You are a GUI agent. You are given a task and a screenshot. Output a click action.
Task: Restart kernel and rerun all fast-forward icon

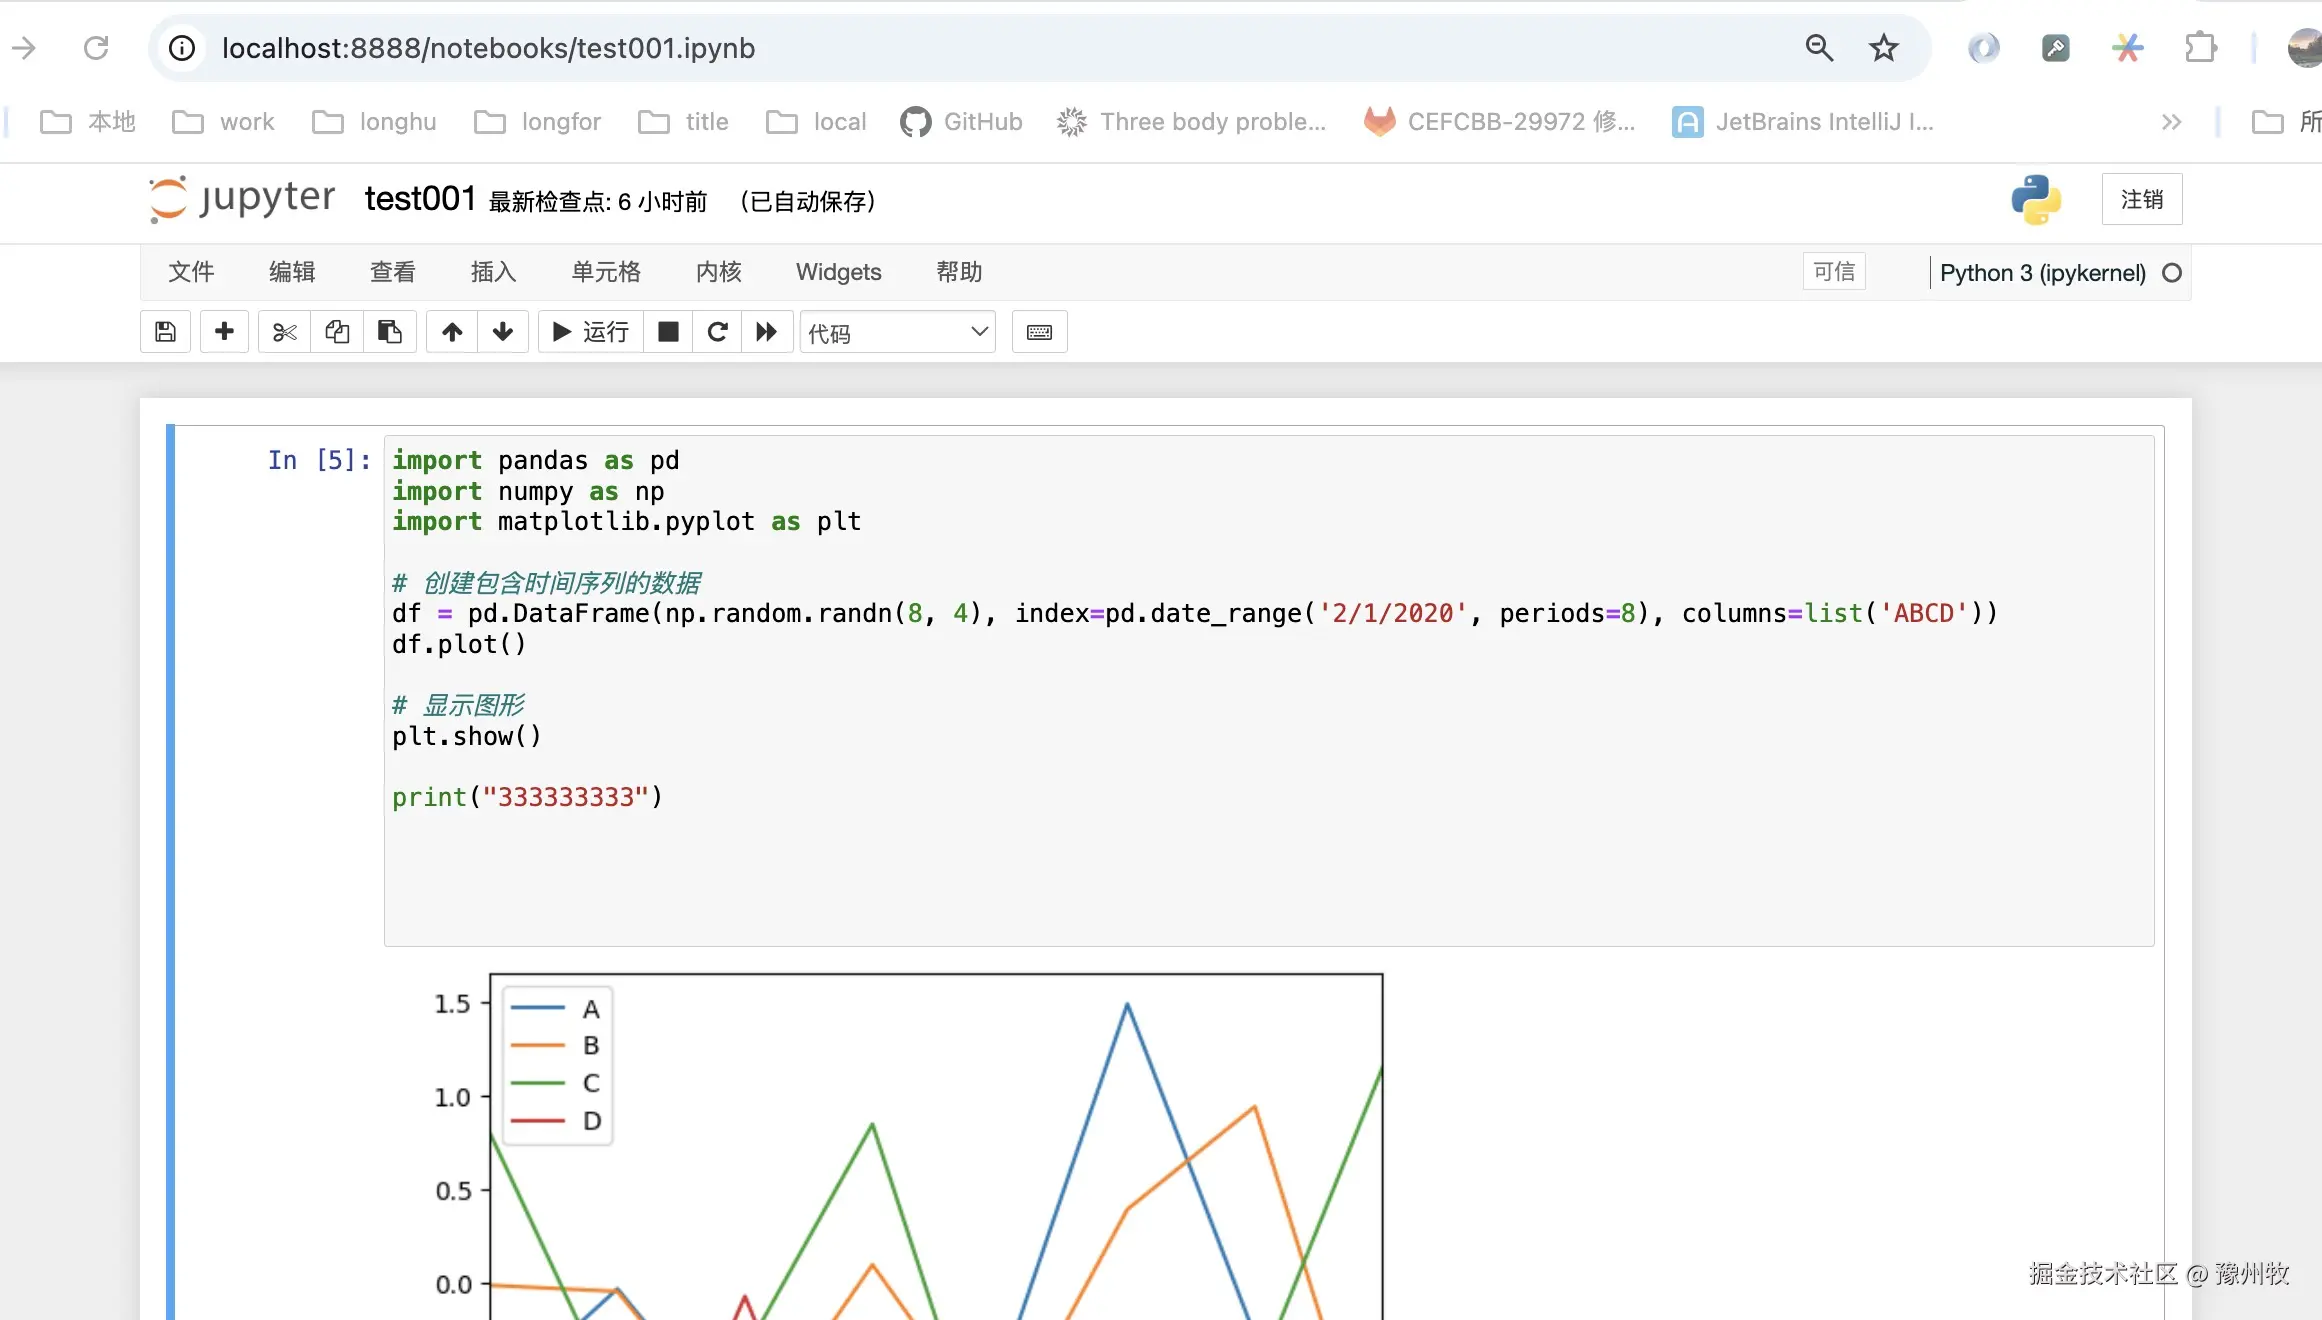pyautogui.click(x=767, y=332)
